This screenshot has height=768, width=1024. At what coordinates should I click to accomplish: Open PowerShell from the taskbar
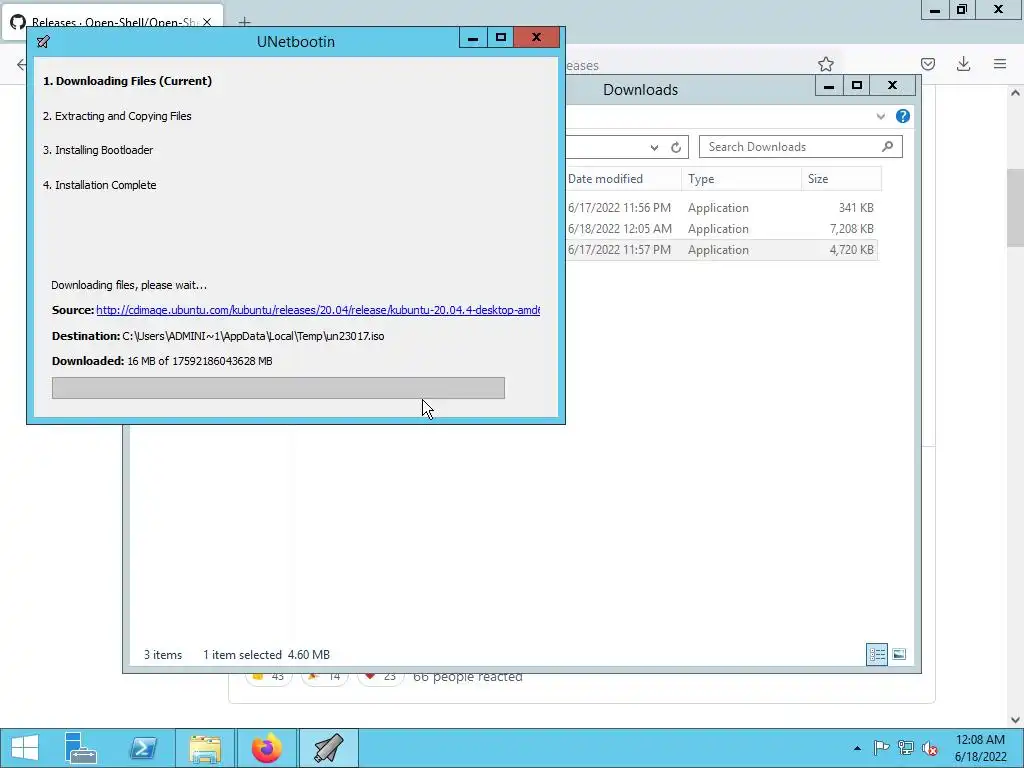pos(143,748)
